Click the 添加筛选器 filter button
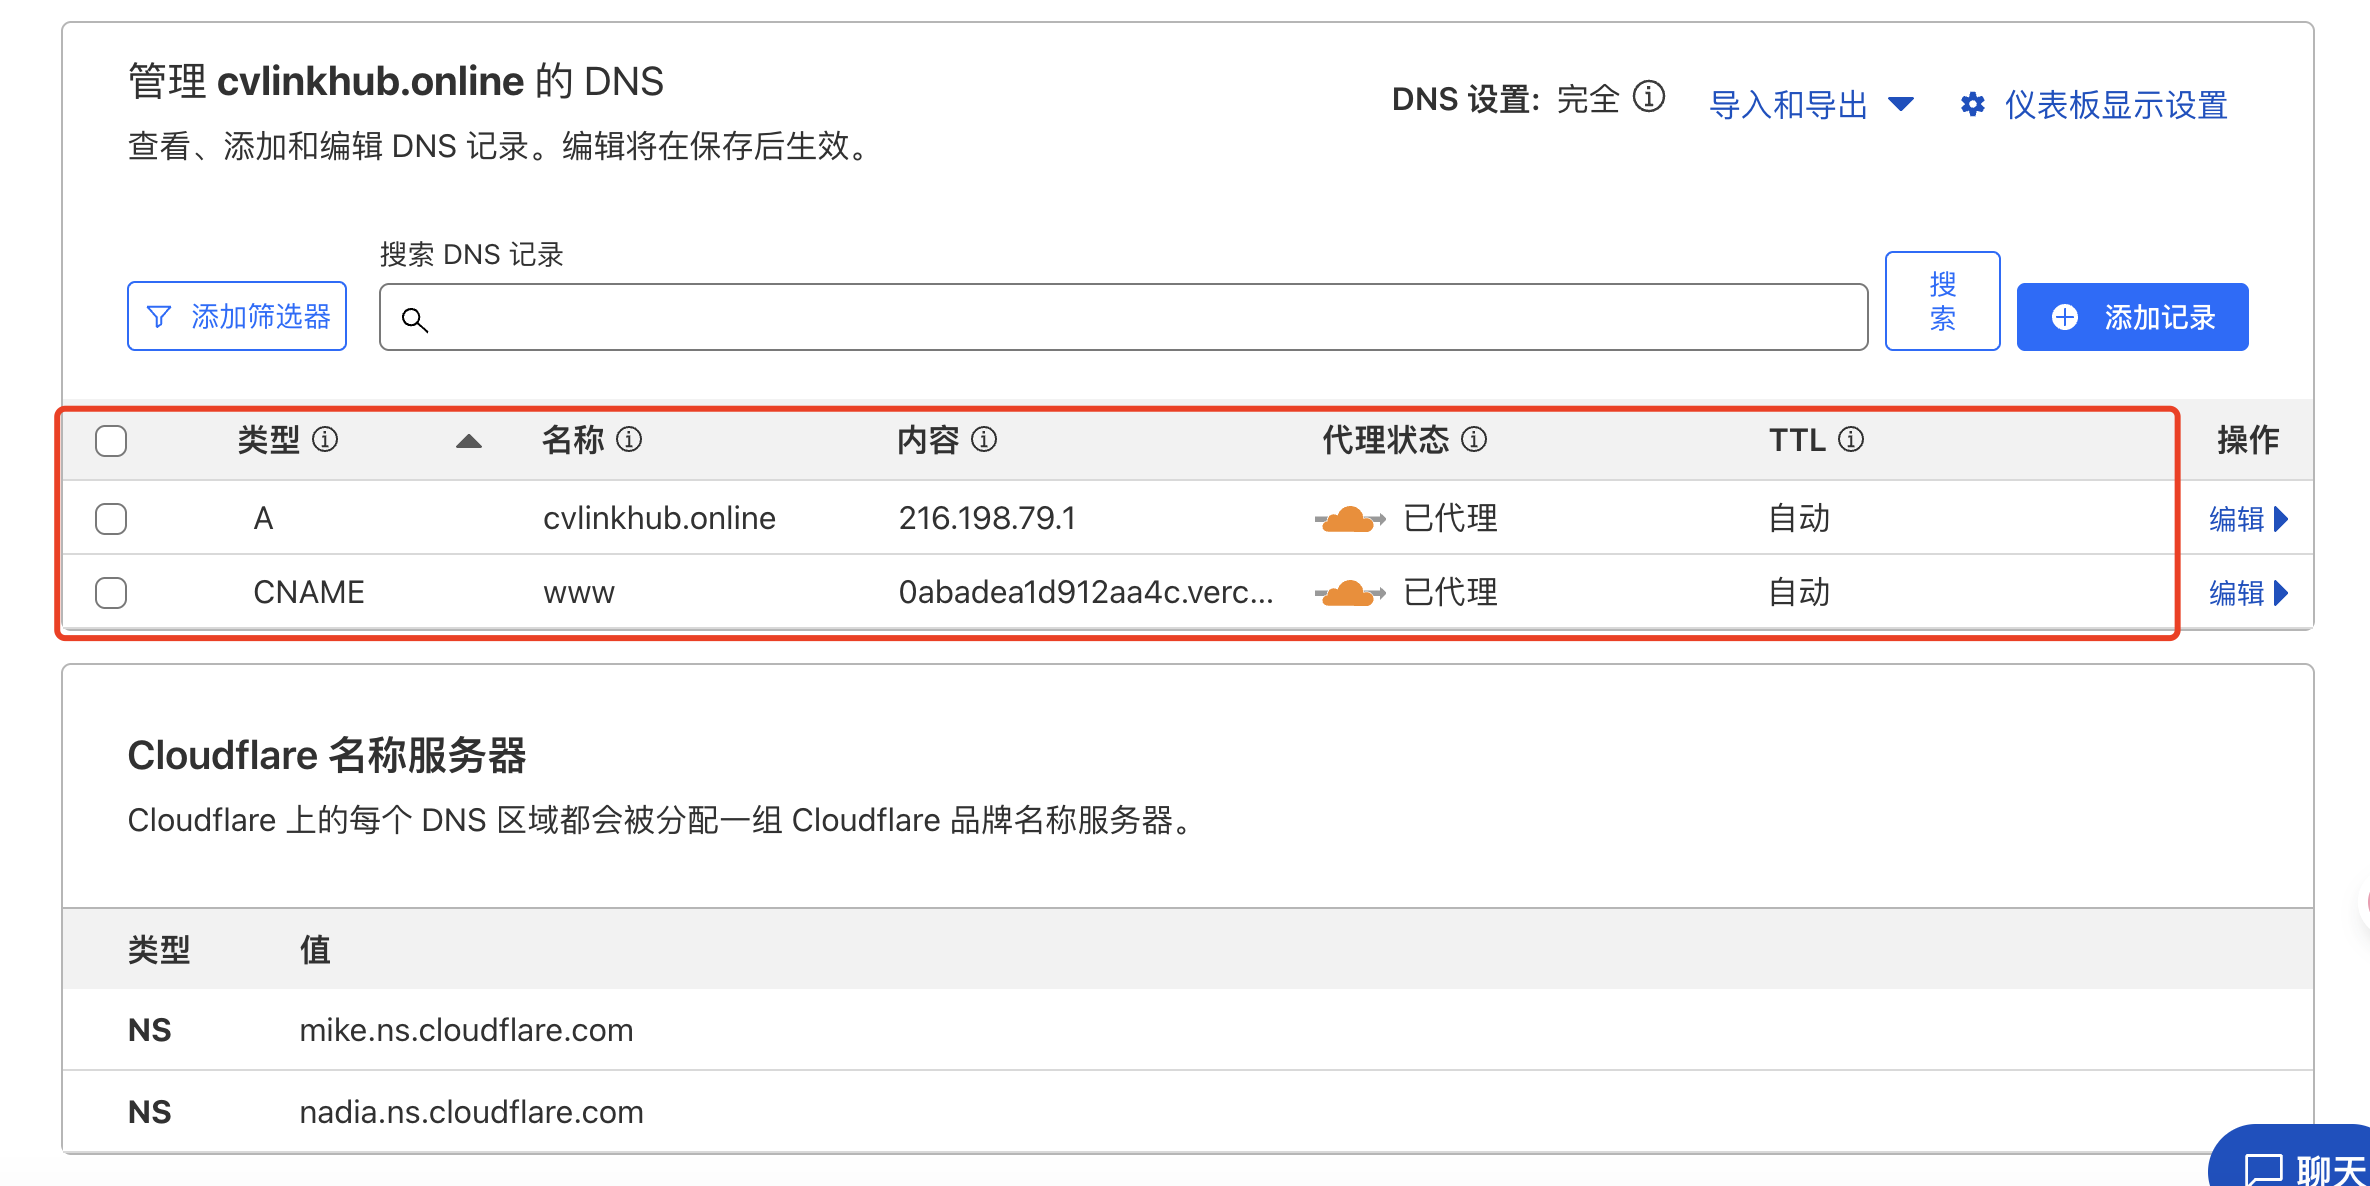 coord(237,316)
